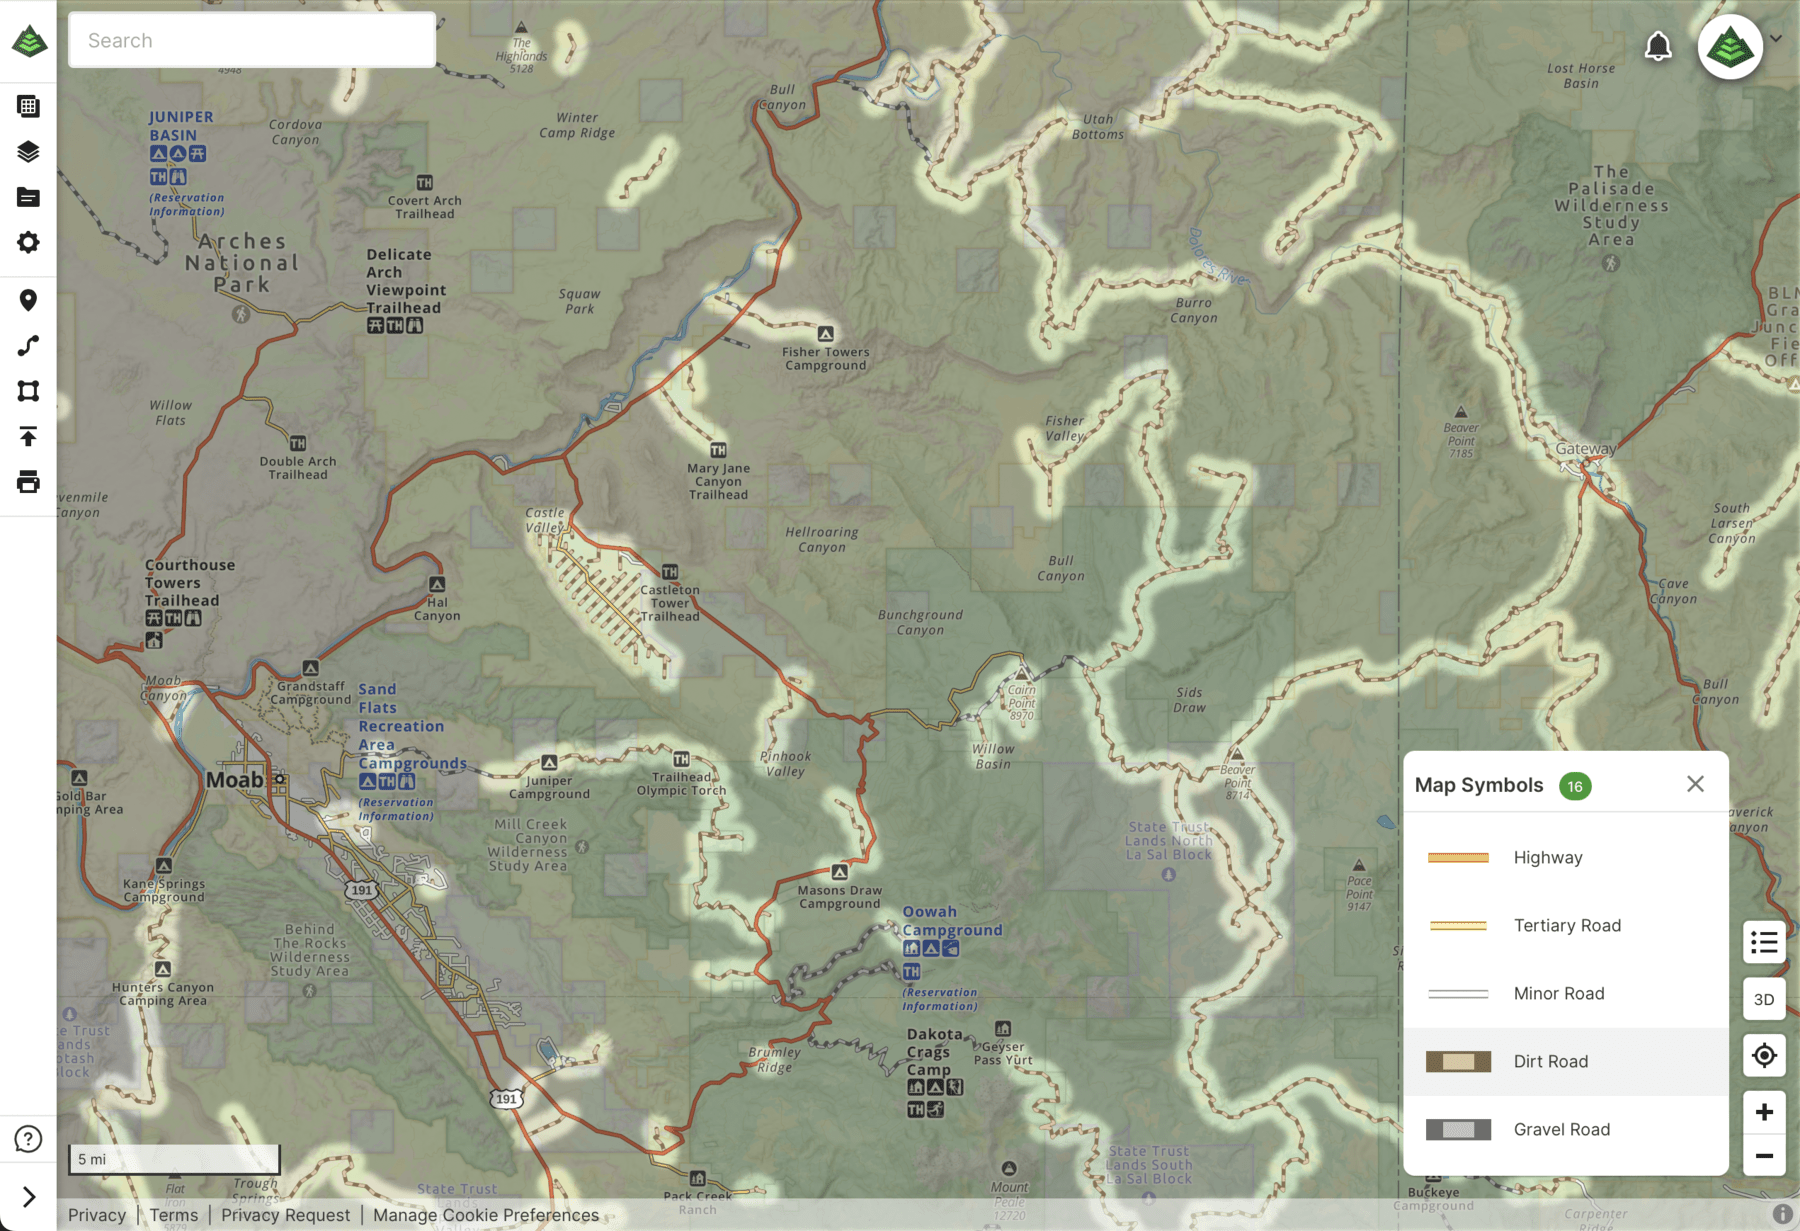Click the Juniper Campground icon
The width and height of the screenshot is (1800, 1231).
click(x=549, y=762)
